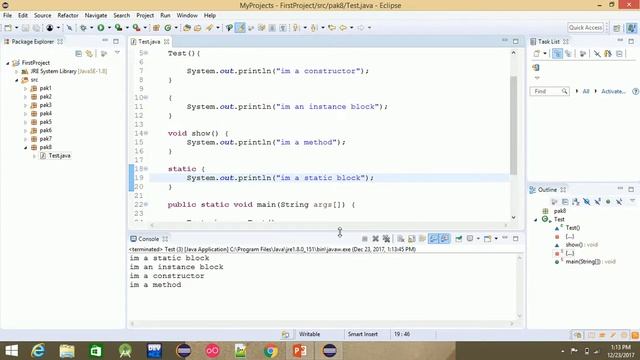The image size is (640, 360).
Task: Open Package Explorer View Menu dropdown
Action: point(117,53)
